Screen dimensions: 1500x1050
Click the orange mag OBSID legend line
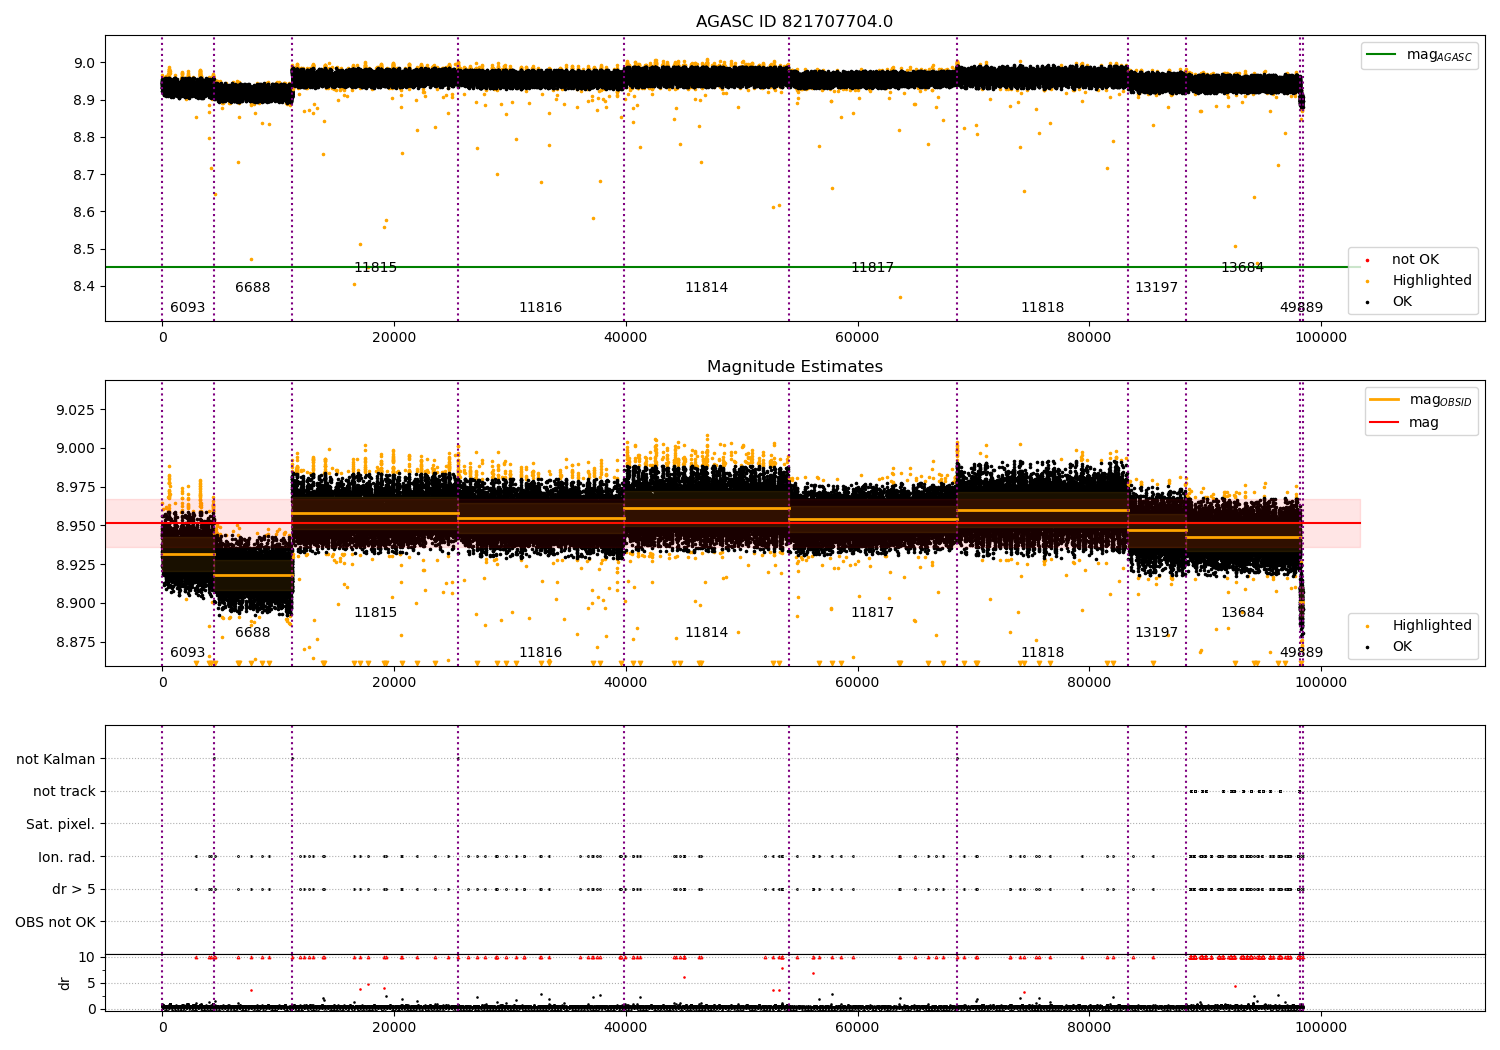pyautogui.click(x=1385, y=400)
